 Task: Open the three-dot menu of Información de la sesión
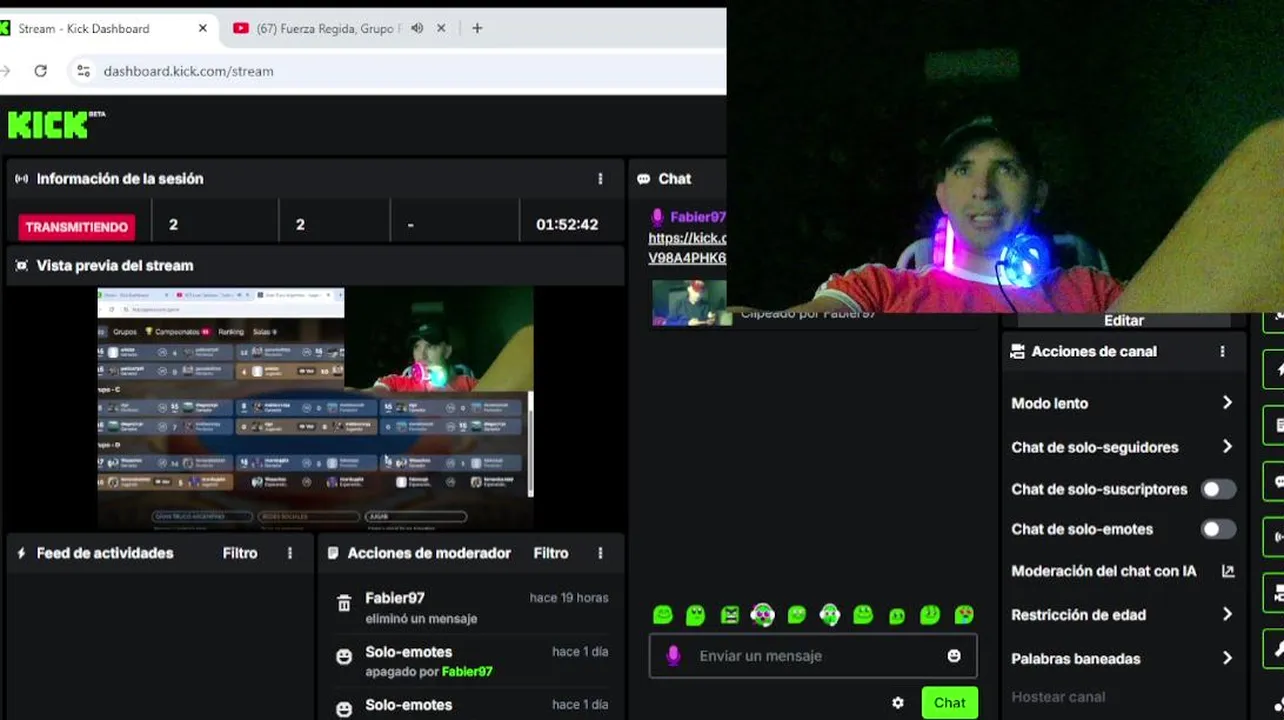tap(600, 179)
